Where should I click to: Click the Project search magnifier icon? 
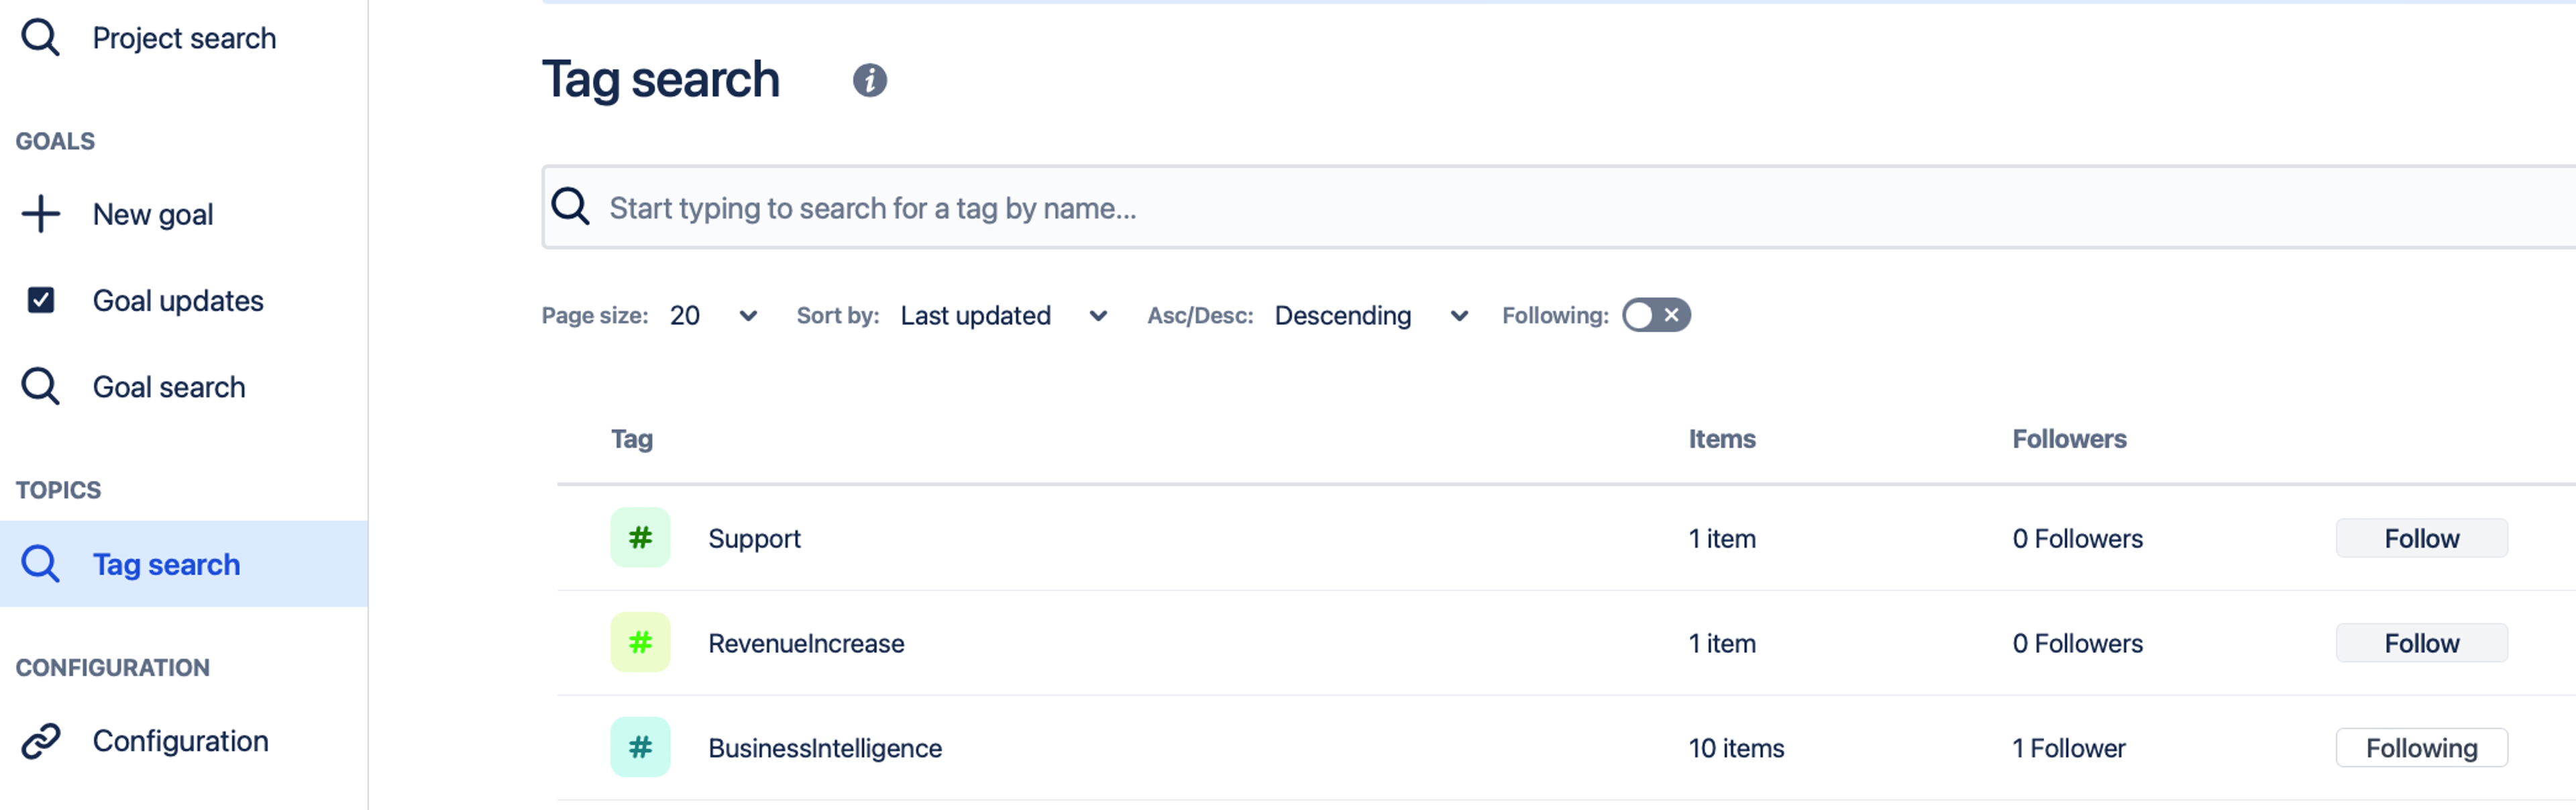pos(41,38)
